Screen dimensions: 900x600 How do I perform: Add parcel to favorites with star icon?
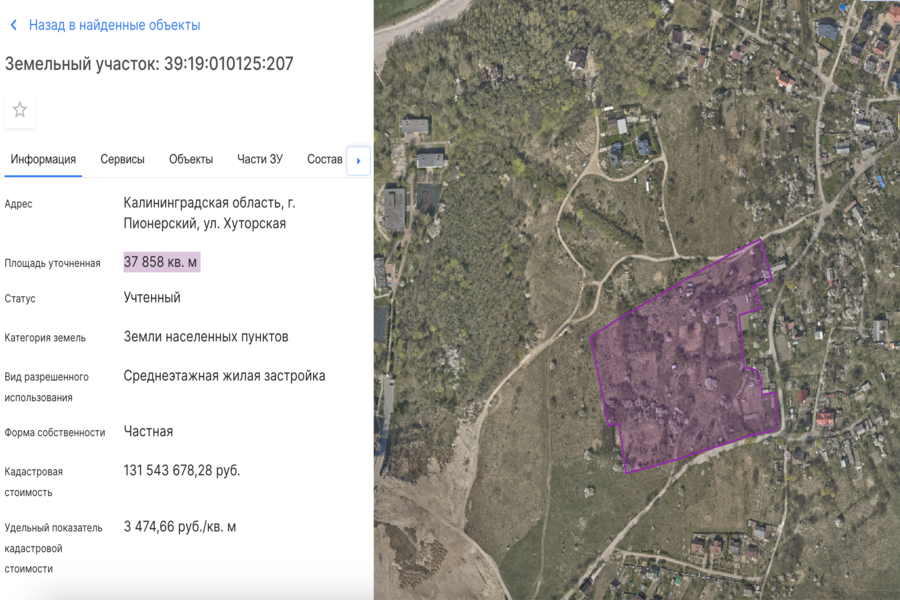(x=20, y=110)
